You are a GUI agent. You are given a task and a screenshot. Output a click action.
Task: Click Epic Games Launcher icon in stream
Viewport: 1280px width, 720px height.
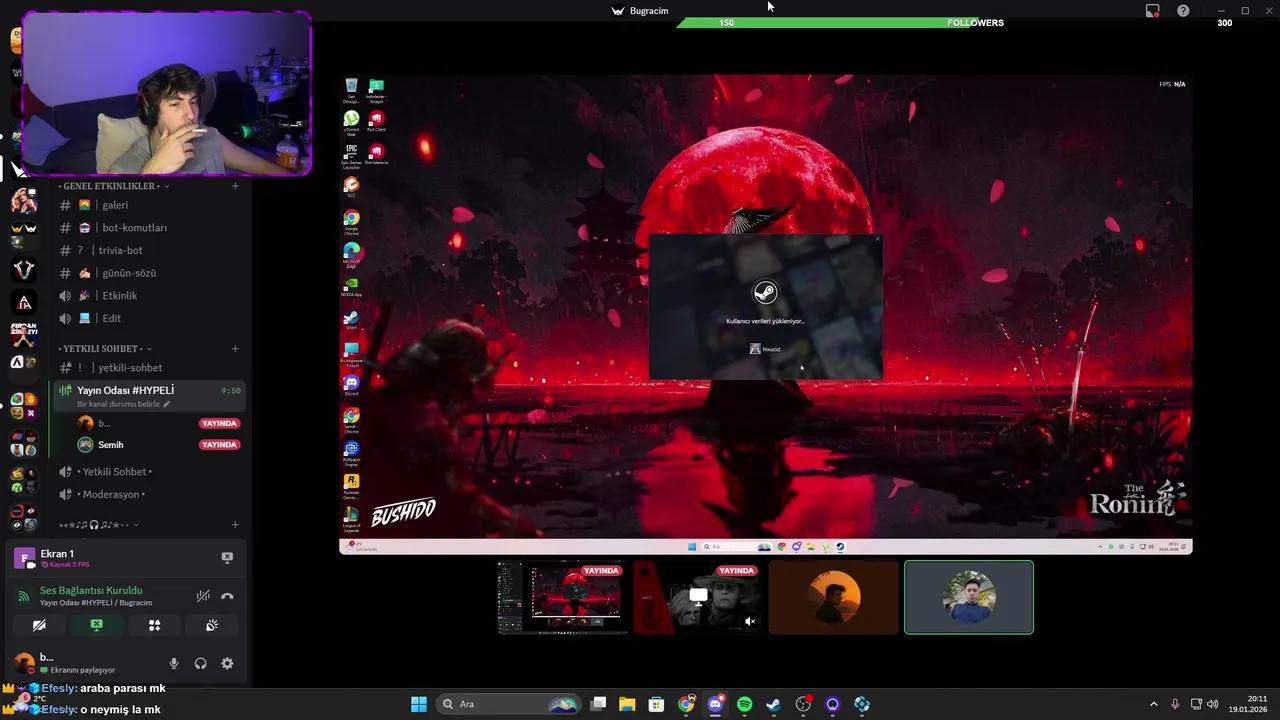click(x=351, y=156)
